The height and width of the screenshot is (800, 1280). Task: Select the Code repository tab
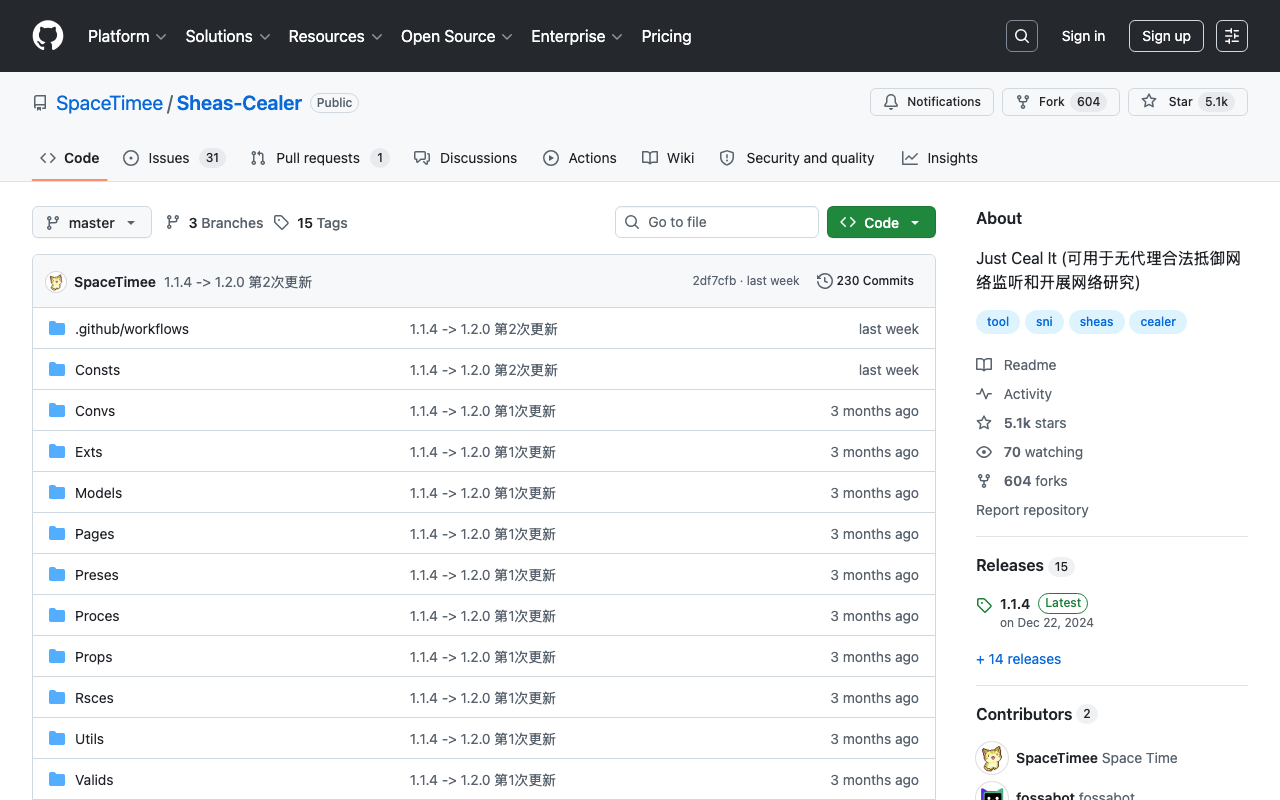[x=70, y=158]
